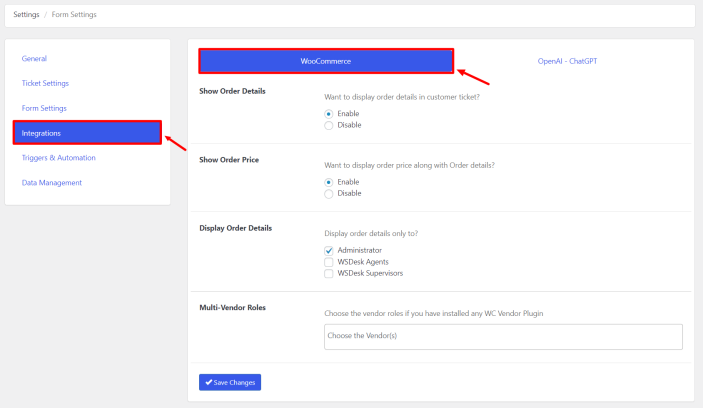
Task: Select Form Settings in sidebar
Action: click(x=44, y=108)
